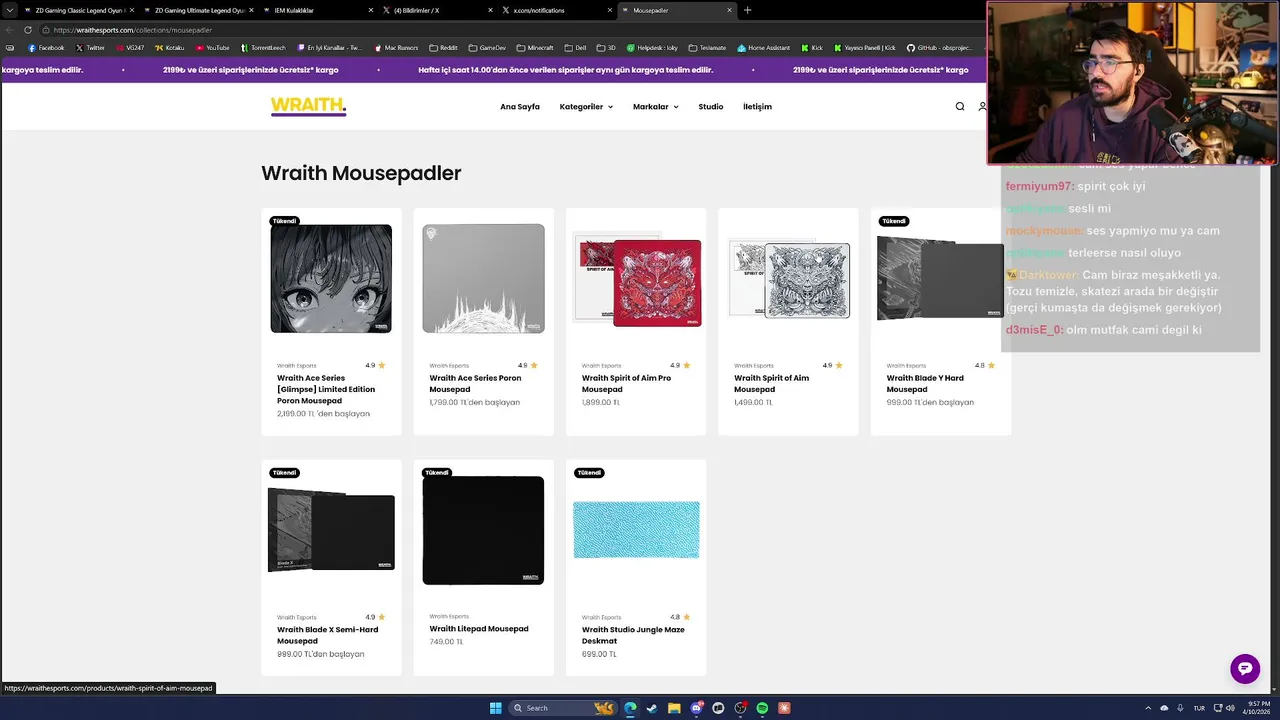Open the Home Assistant bookmark
Screen dimensions: 1280x720
pyautogui.click(x=764, y=47)
